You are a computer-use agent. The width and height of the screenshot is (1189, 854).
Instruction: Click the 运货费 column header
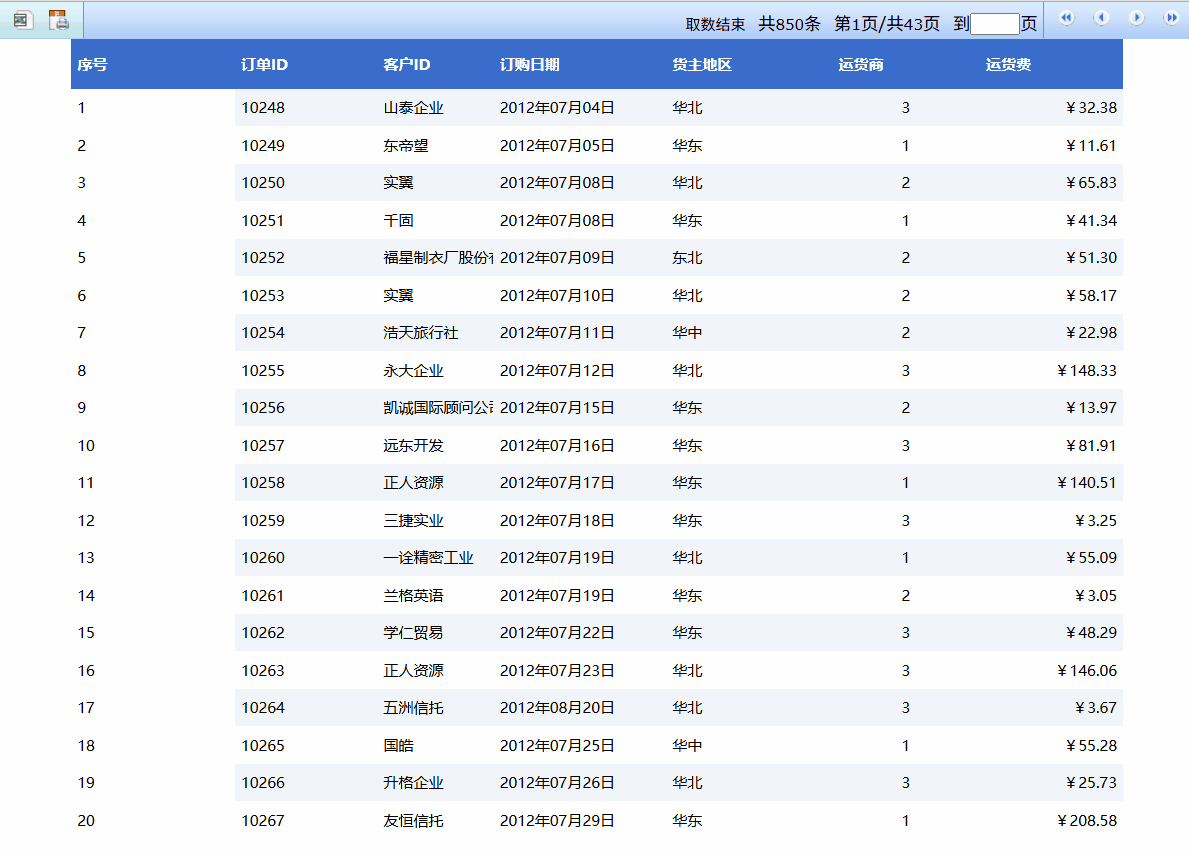coord(1008,65)
